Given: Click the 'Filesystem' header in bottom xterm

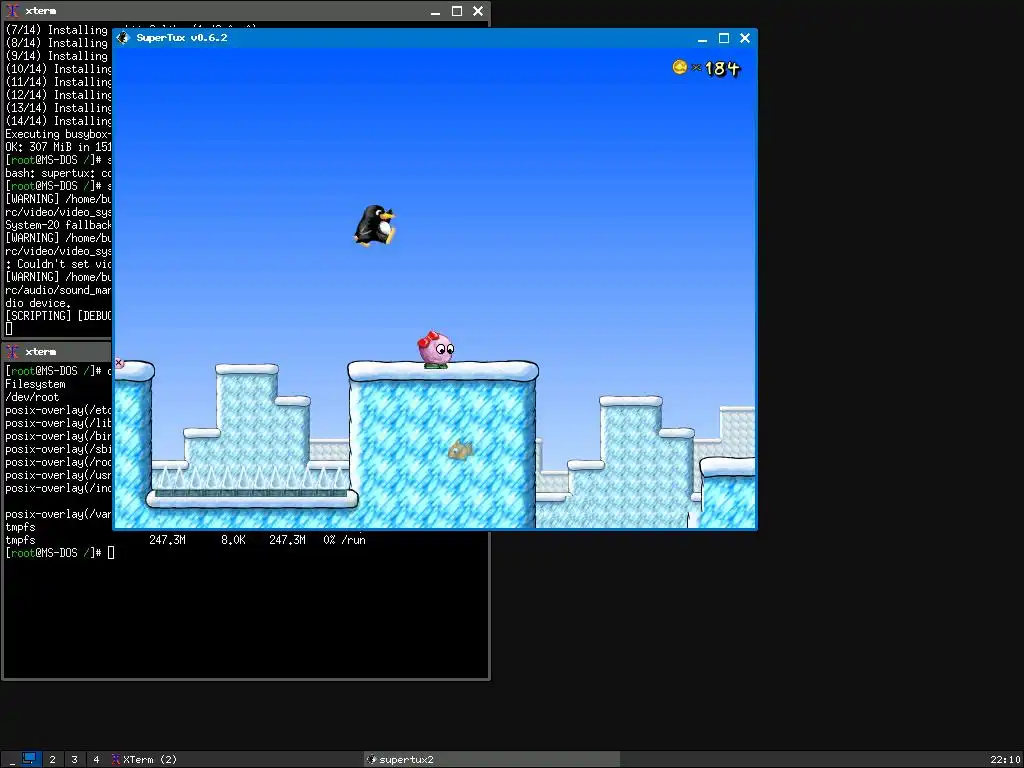Looking at the screenshot, I should point(35,384).
